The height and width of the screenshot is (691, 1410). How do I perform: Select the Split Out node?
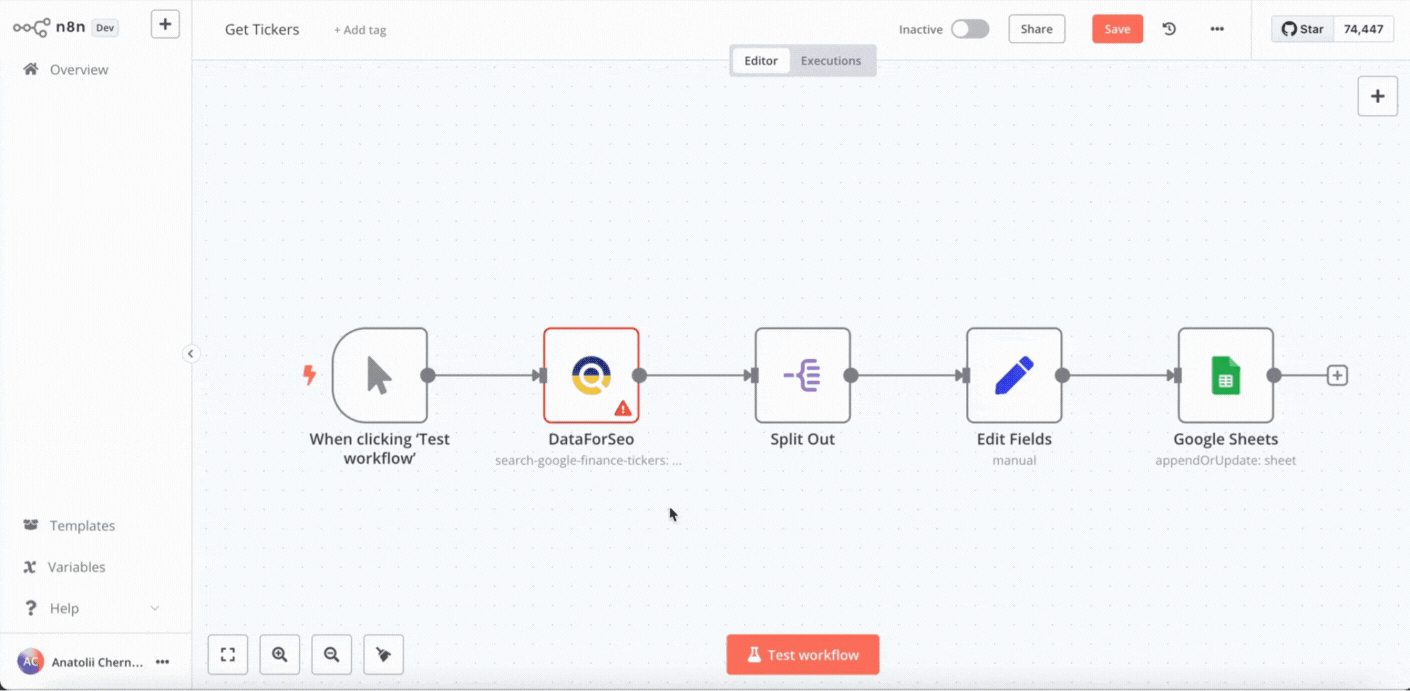(x=803, y=375)
